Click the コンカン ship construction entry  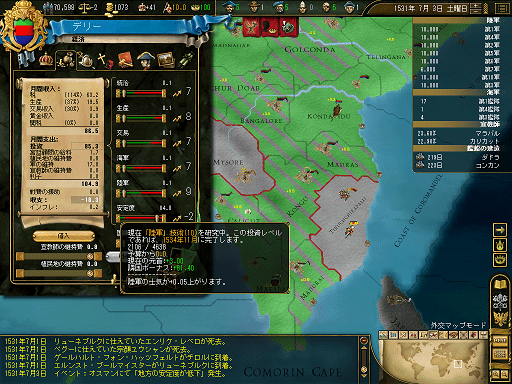click(457, 165)
